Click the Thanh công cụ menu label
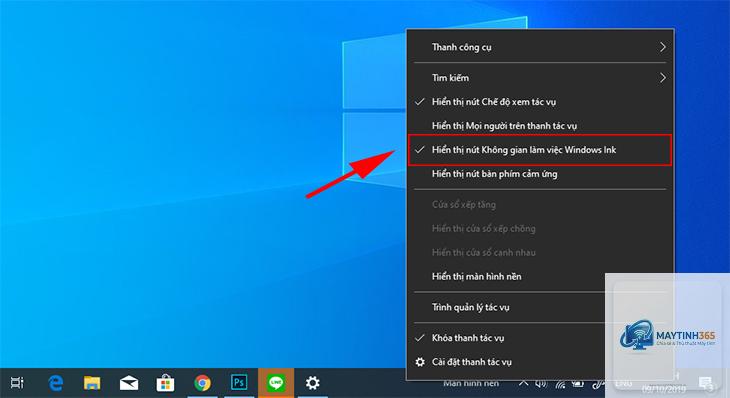Viewport: 730px width, 398px height. pyautogui.click(x=461, y=47)
